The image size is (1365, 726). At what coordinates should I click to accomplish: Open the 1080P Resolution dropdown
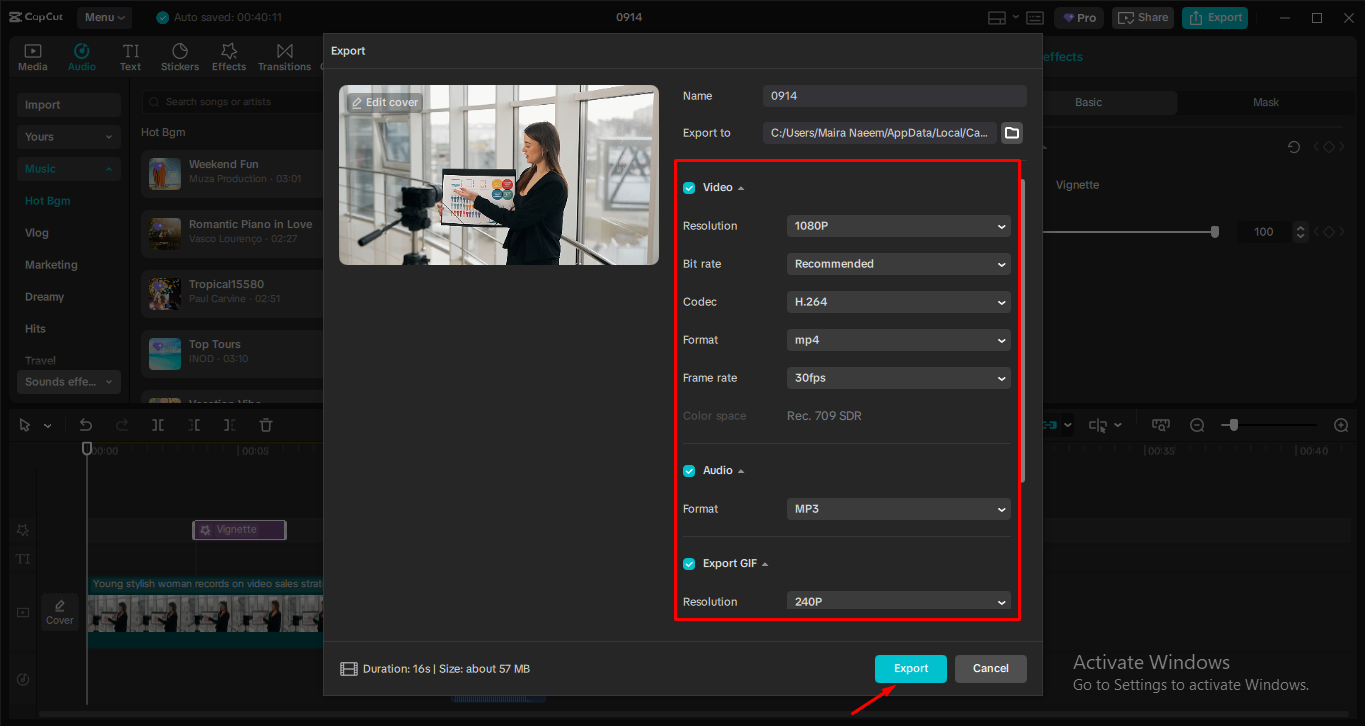899,226
